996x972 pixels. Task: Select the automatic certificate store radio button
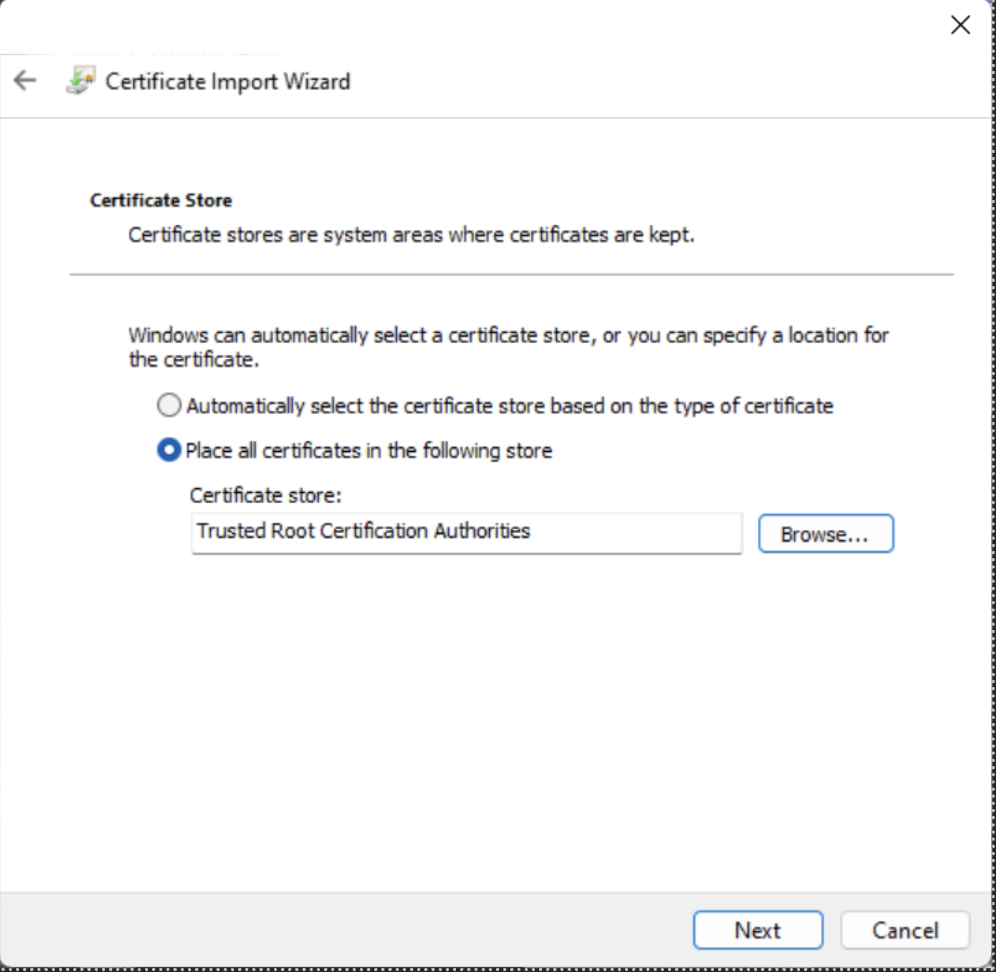(x=170, y=406)
